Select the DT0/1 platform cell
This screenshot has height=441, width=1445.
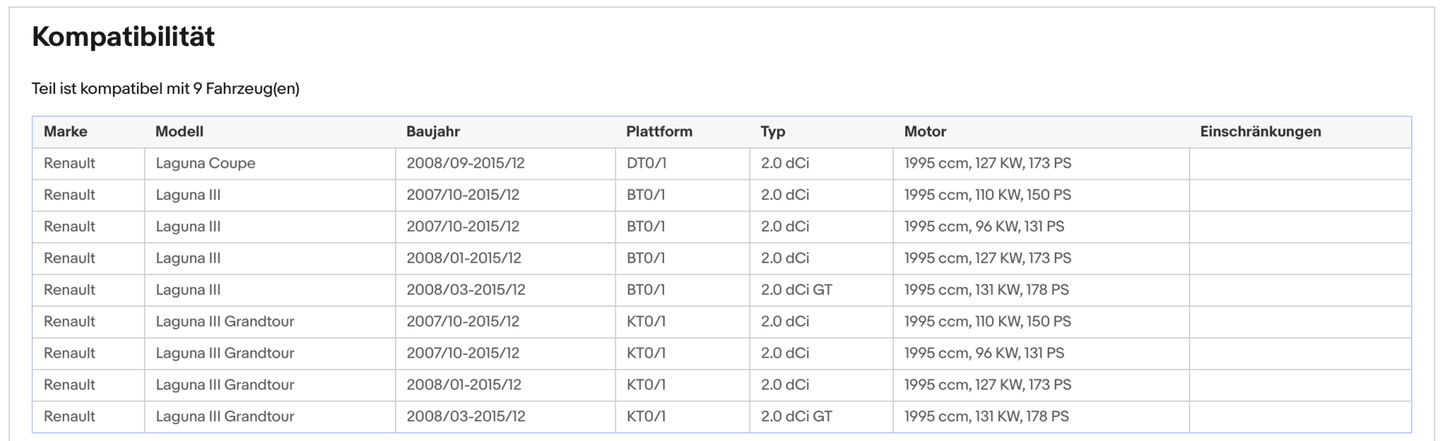tap(646, 163)
